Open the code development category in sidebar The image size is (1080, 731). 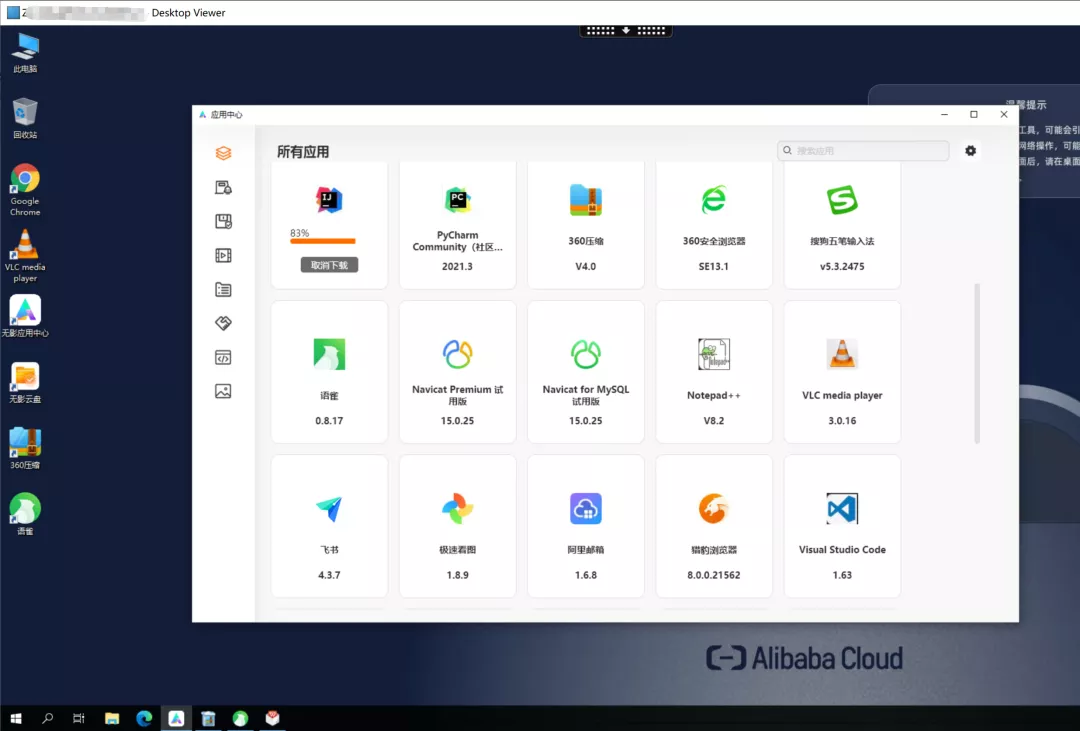pos(223,358)
